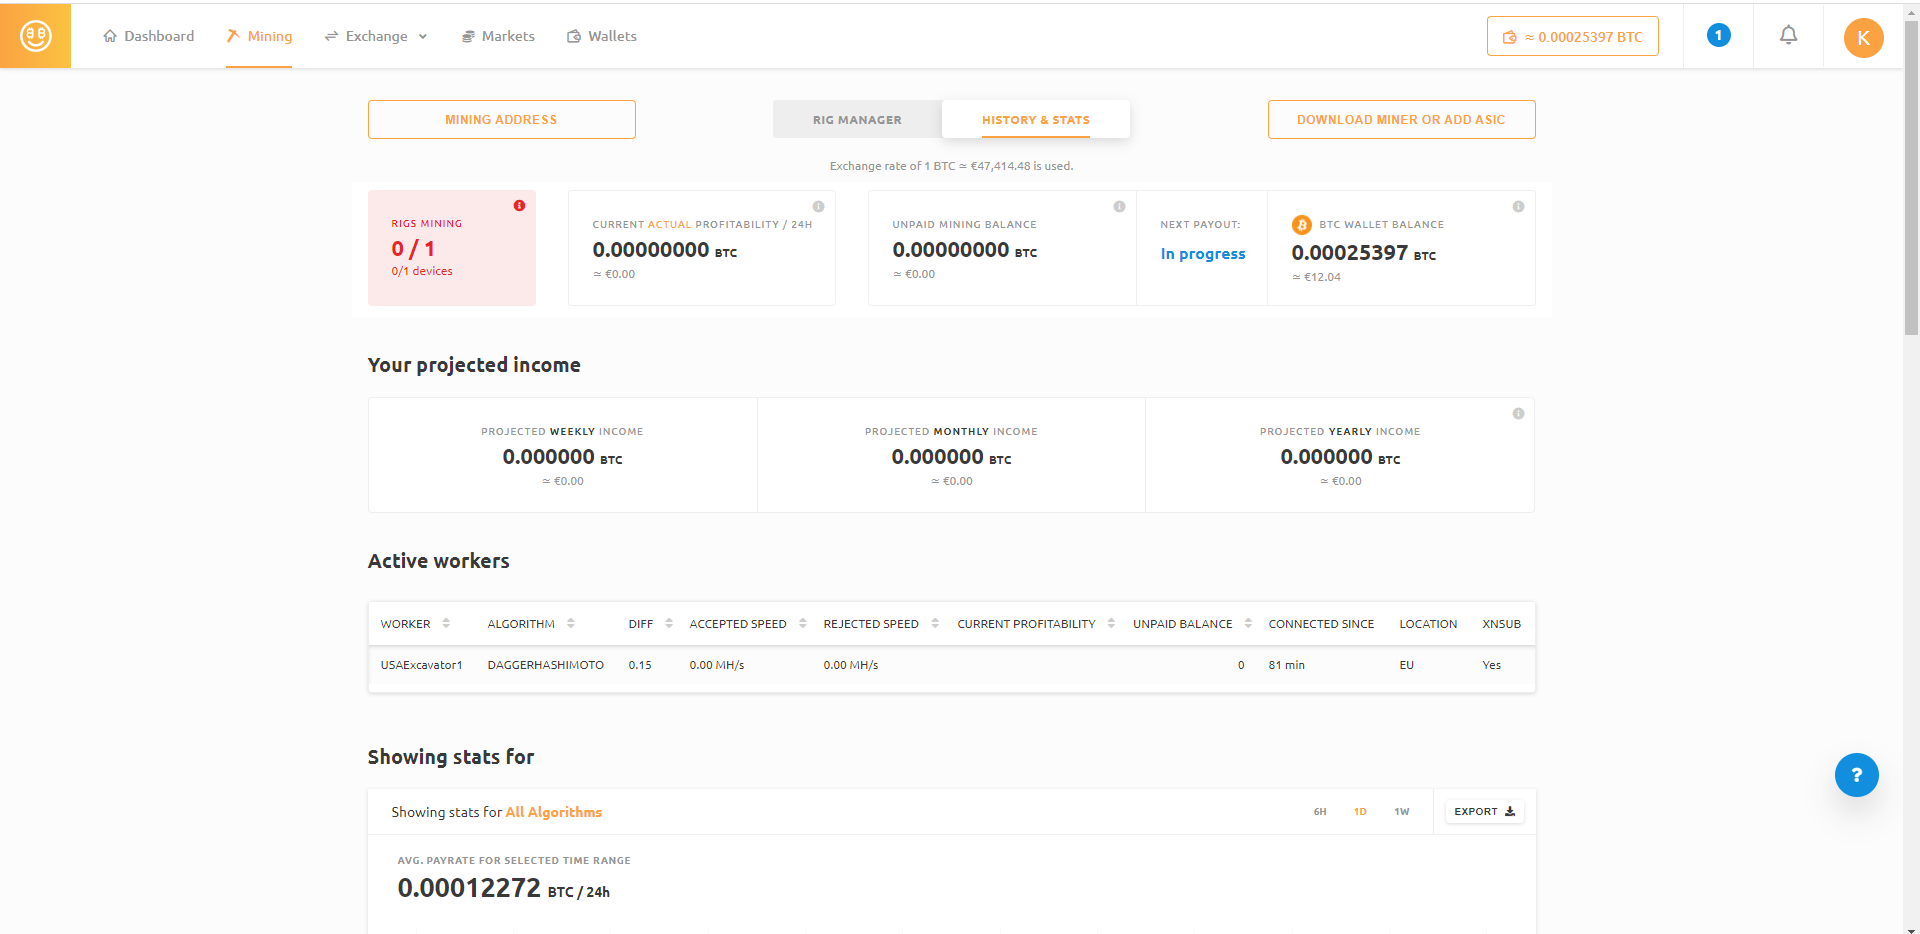Click the info icon on Rigs Mining card
This screenshot has width=1920, height=934.
pos(518,205)
